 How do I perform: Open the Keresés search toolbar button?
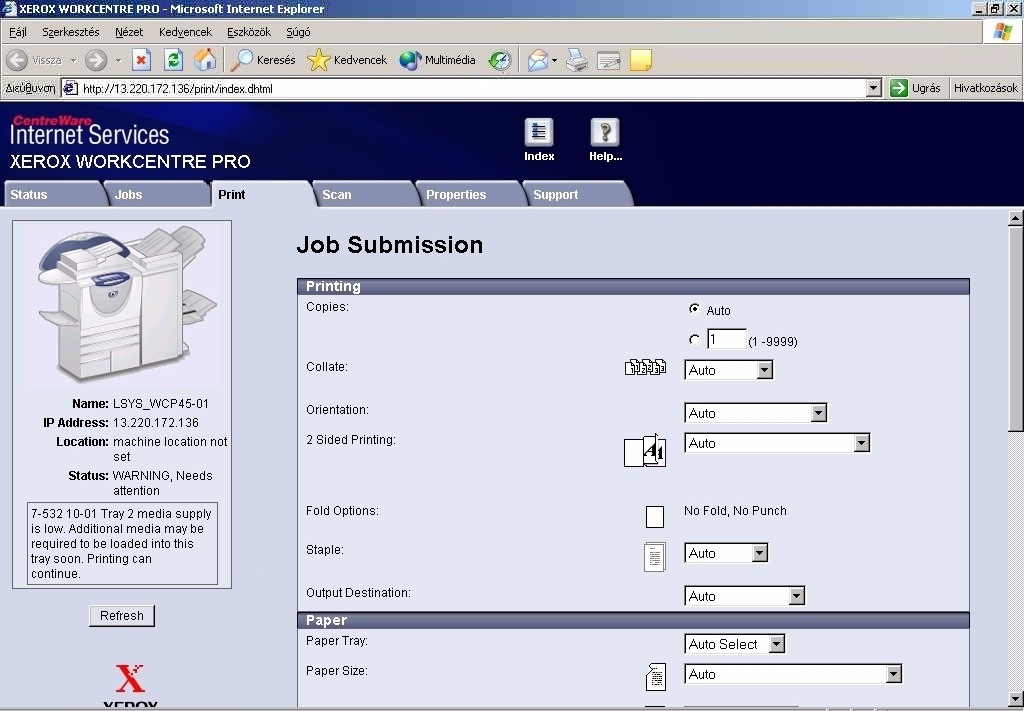264,60
